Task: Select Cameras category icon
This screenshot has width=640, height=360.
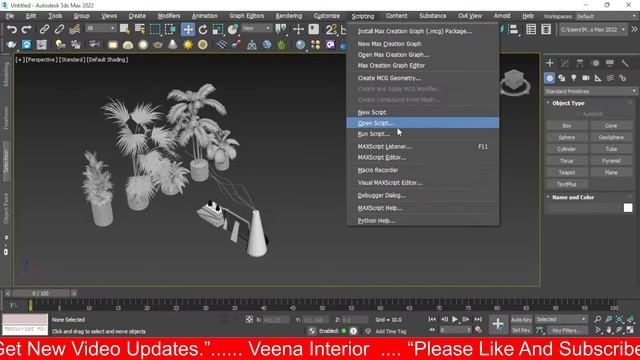Action: pyautogui.click(x=586, y=78)
